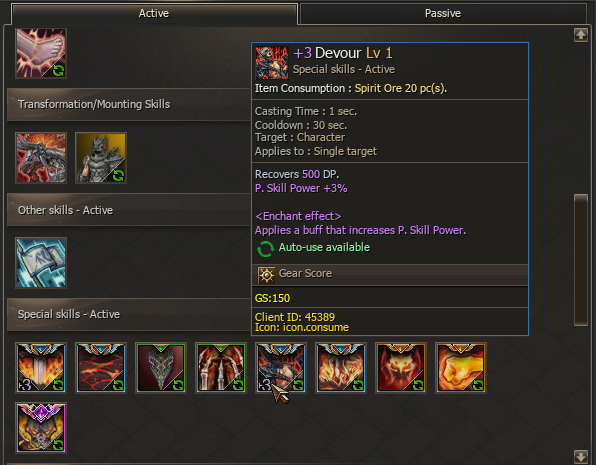
Task: Click the lava cracks special skill icon
Action: 101,367
